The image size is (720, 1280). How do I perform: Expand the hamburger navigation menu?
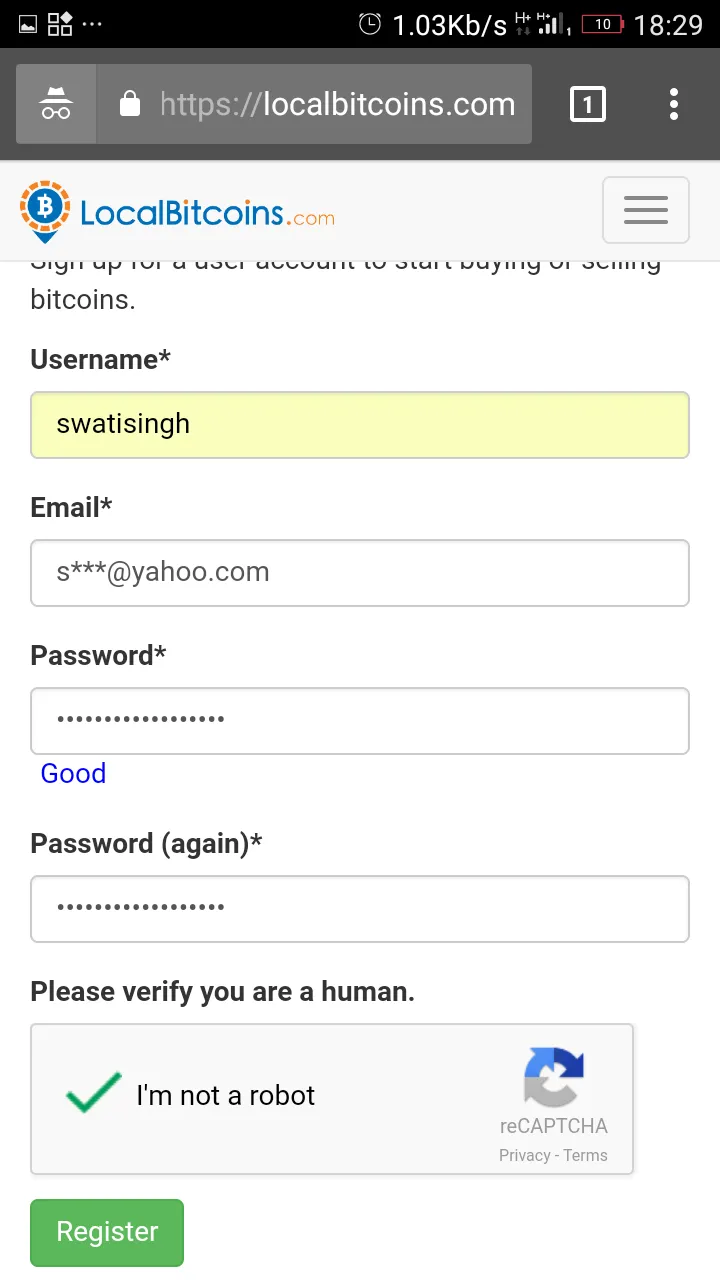click(646, 210)
